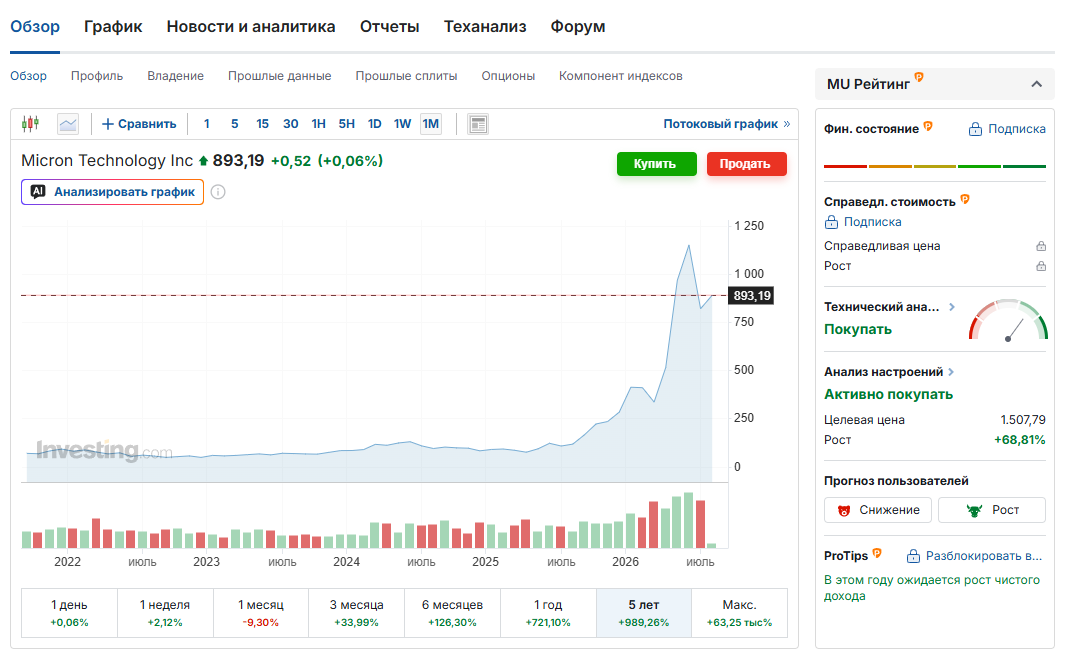This screenshot has width=1075, height=667.
Task: Open Потоковый график link
Action: coord(726,124)
